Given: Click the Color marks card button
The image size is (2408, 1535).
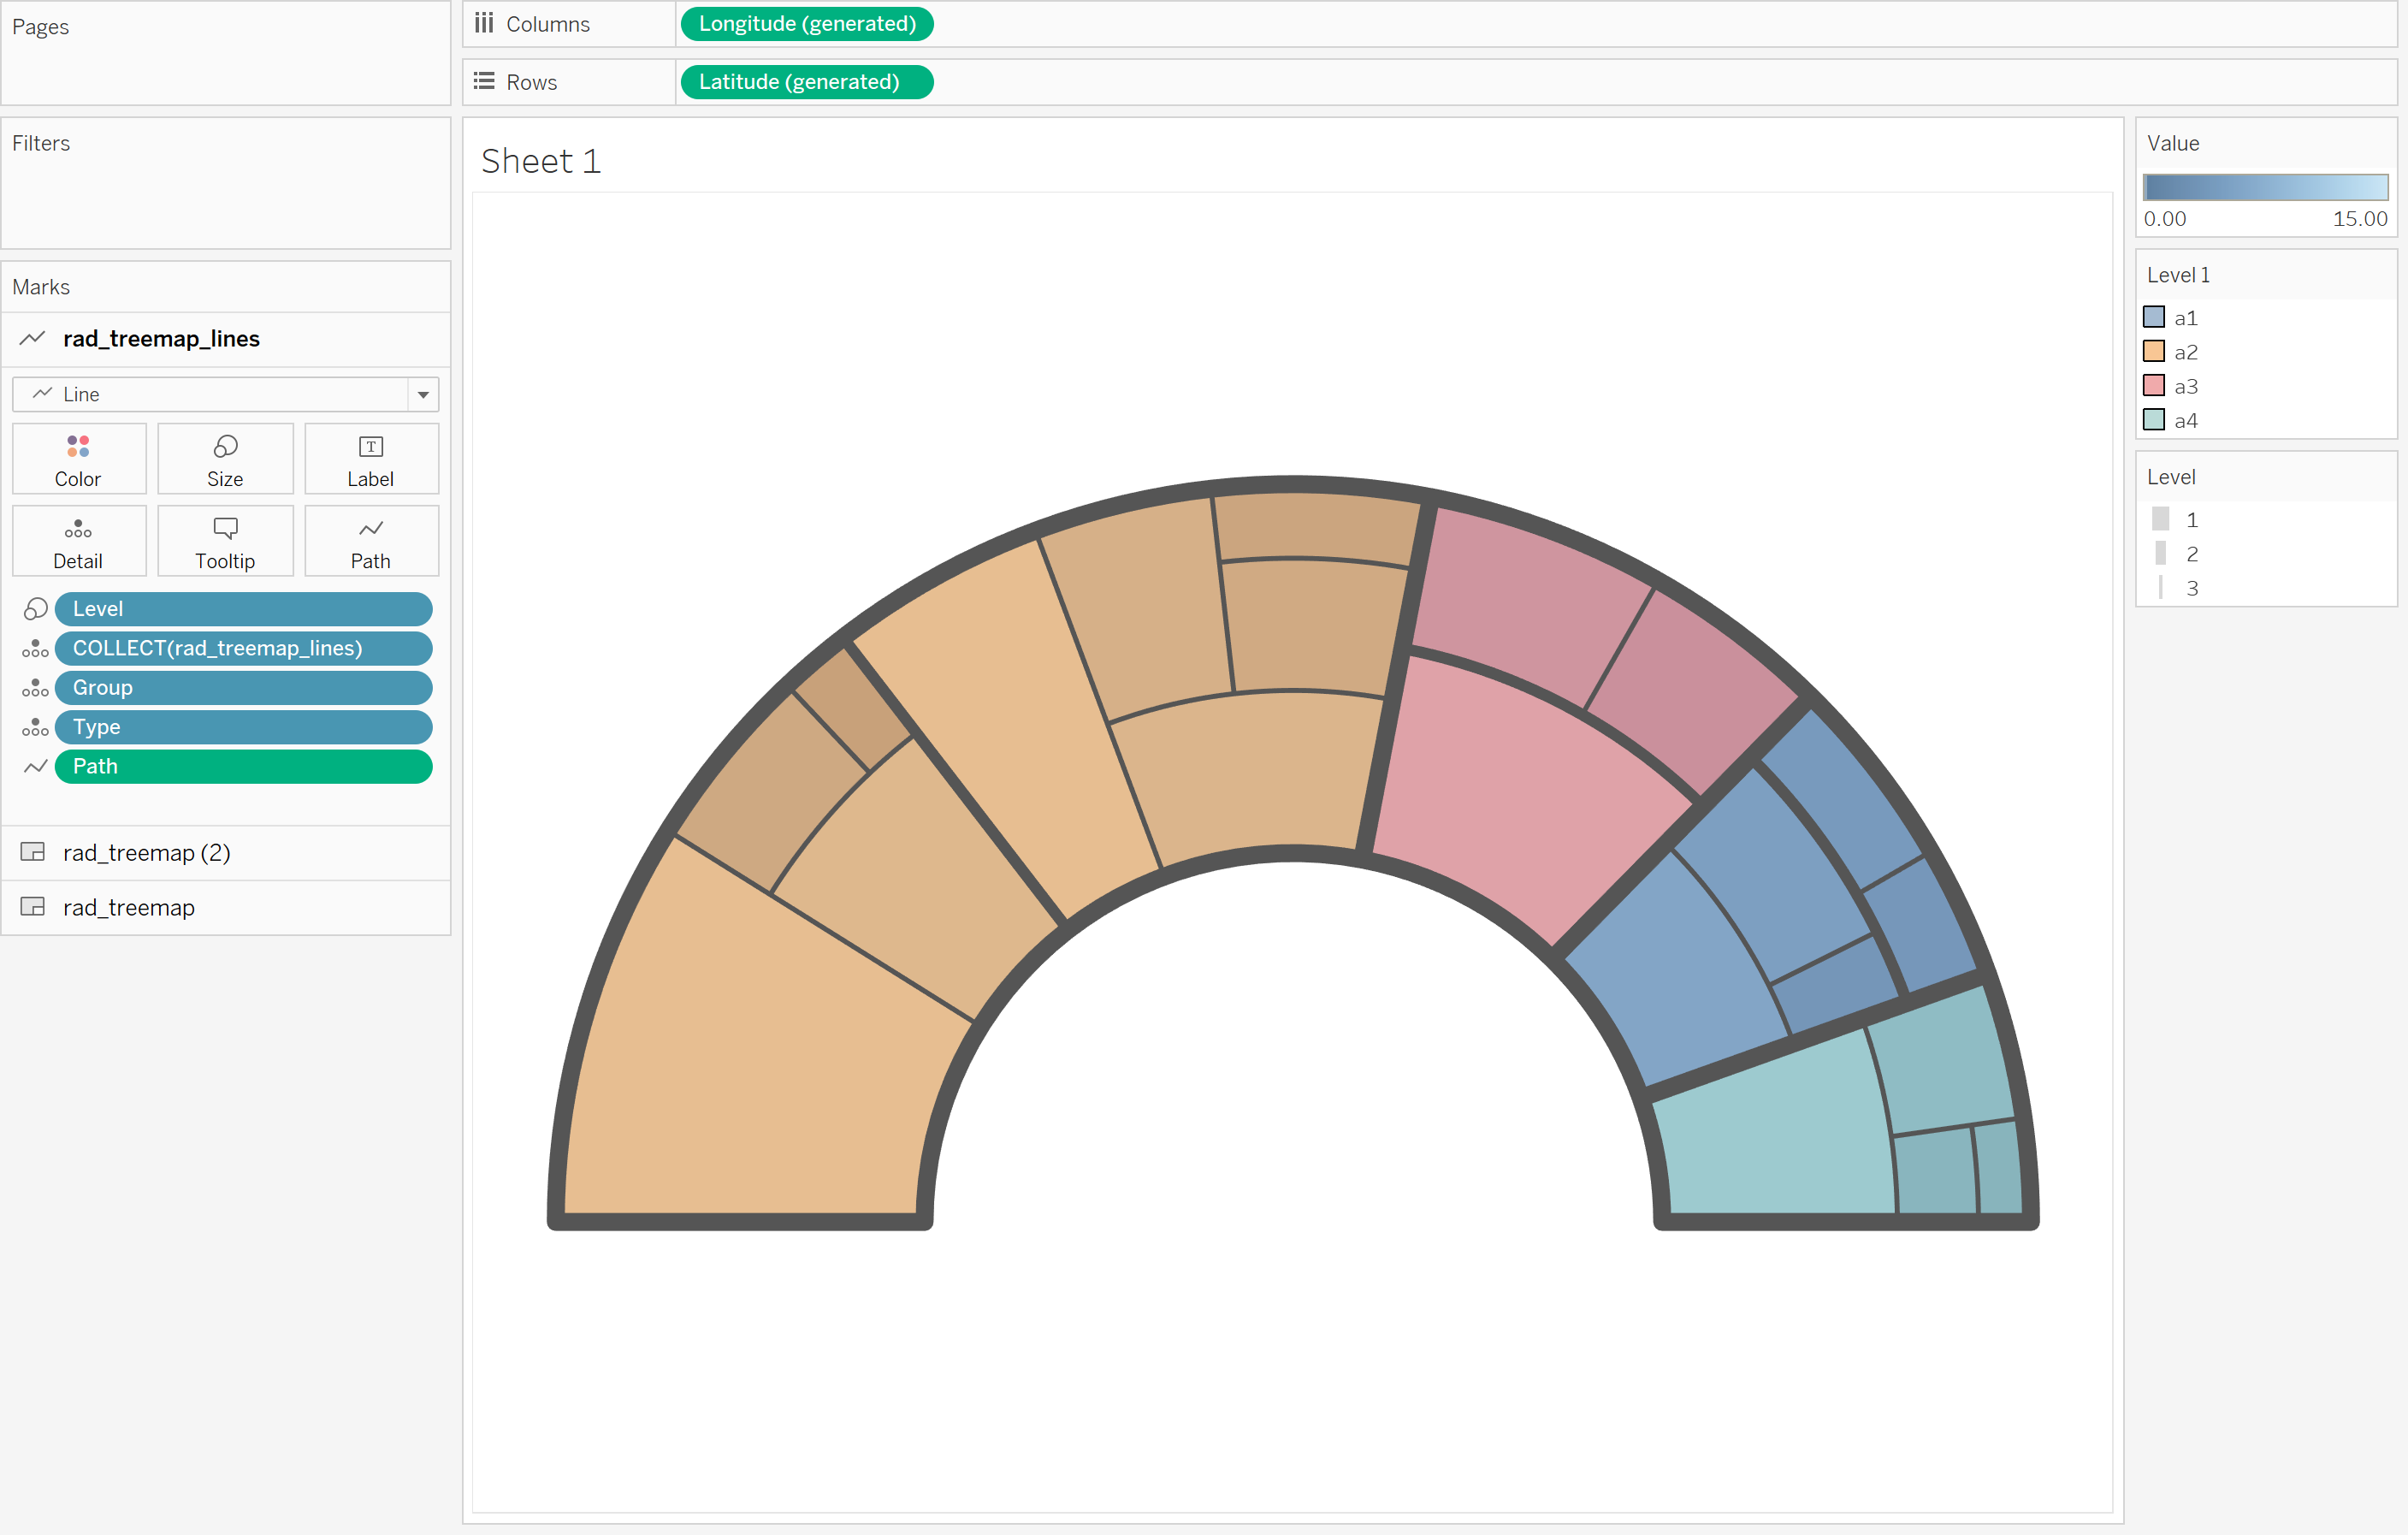Looking at the screenshot, I should click(x=78, y=459).
